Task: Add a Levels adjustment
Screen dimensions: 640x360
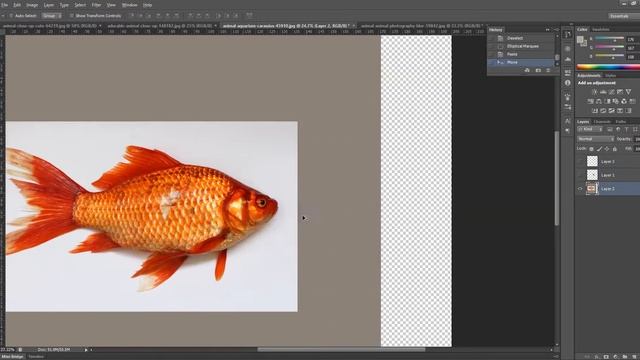Action: [603, 91]
